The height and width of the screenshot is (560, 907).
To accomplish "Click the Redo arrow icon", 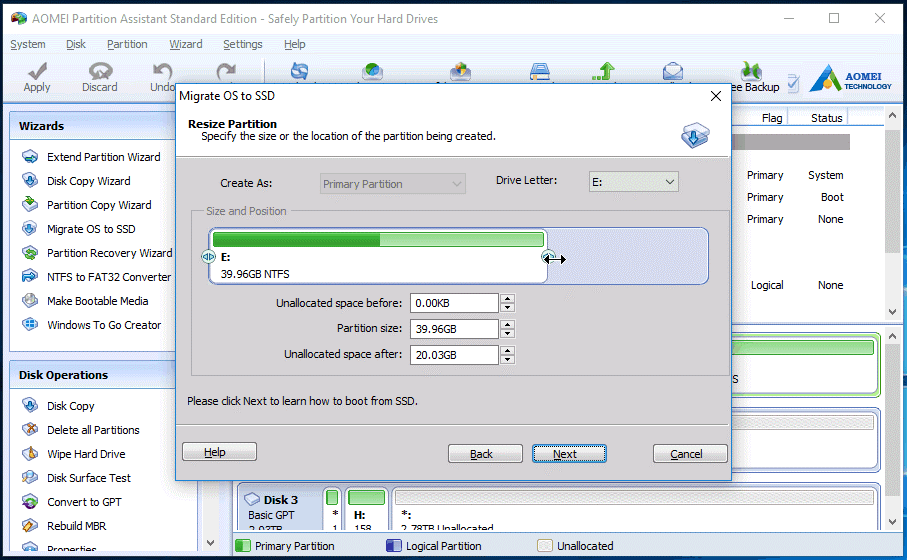I will (226, 71).
